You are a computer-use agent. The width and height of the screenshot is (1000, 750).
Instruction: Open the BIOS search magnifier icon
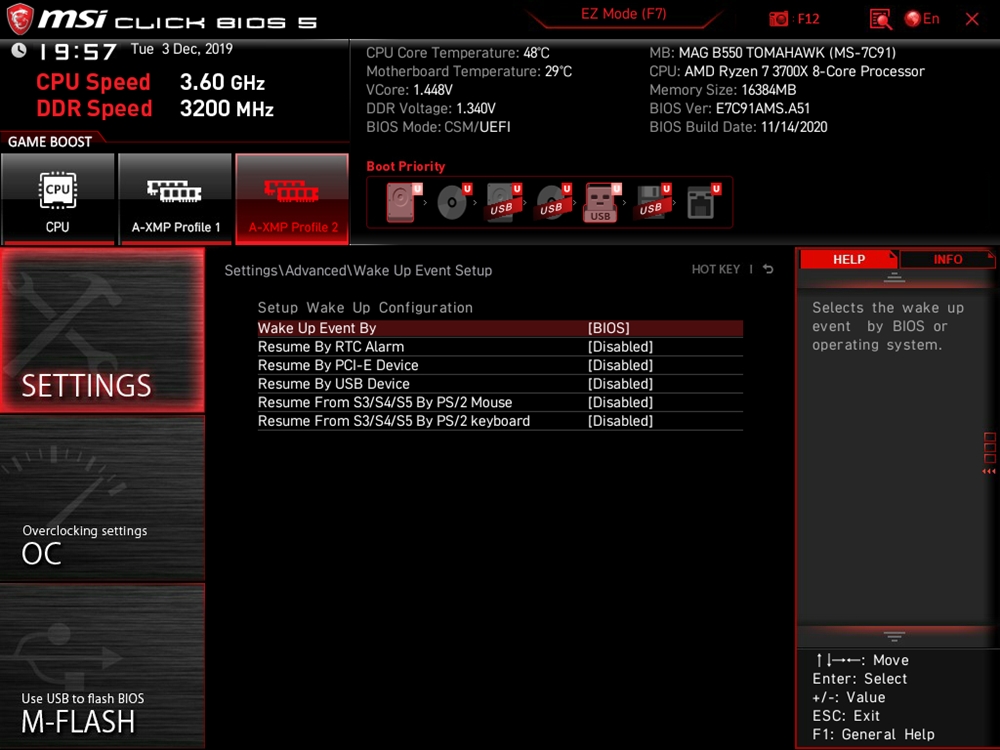(x=880, y=19)
